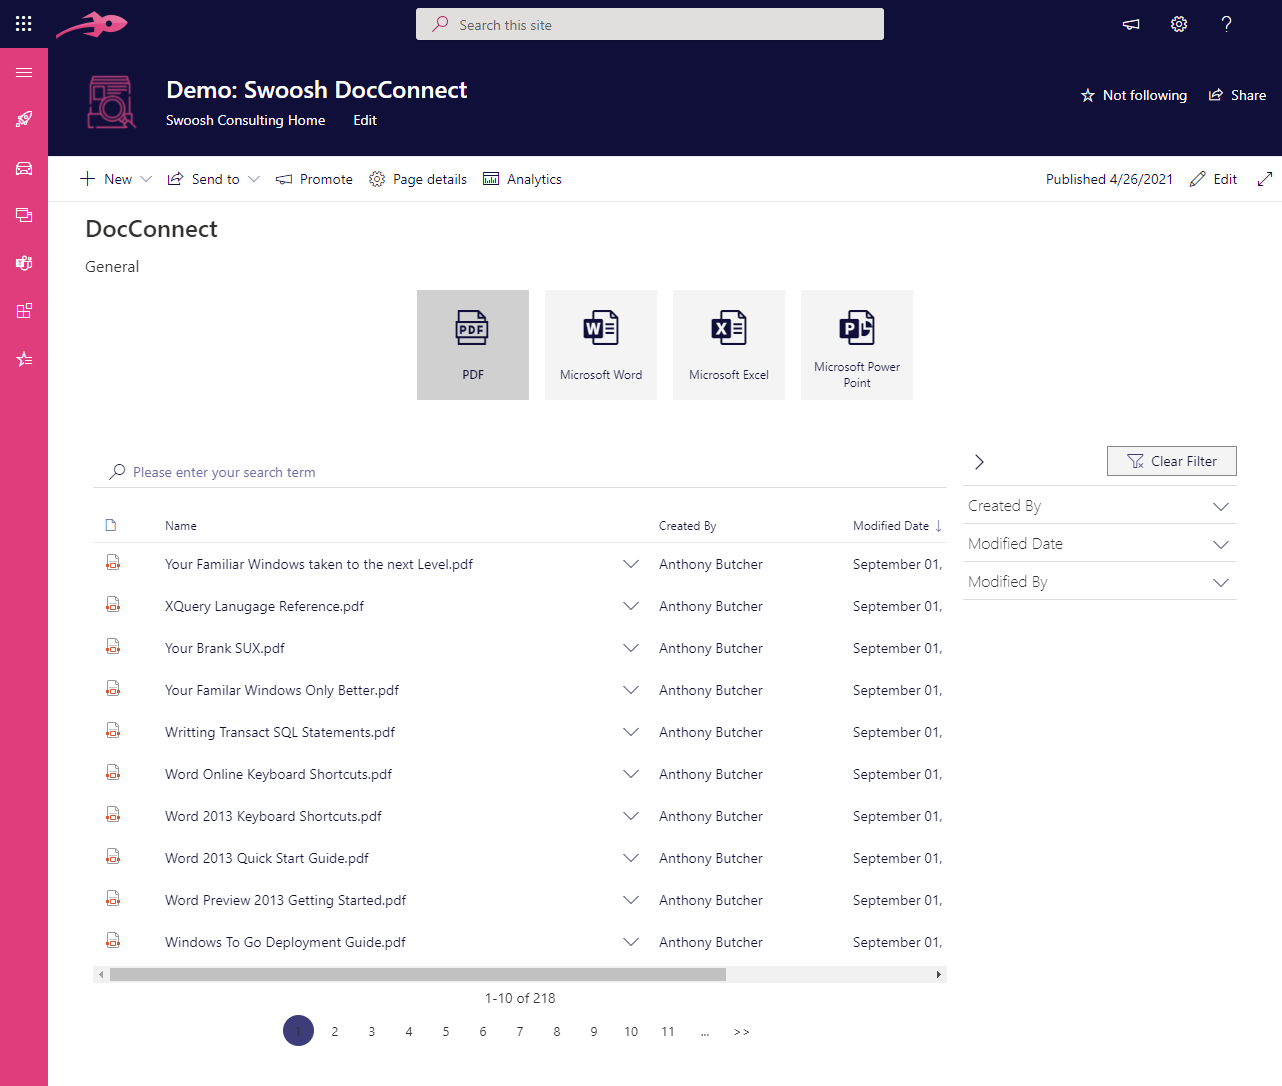Viewport: 1282px width, 1086px height.
Task: Click the pink rocket site logo
Action: click(x=92, y=24)
